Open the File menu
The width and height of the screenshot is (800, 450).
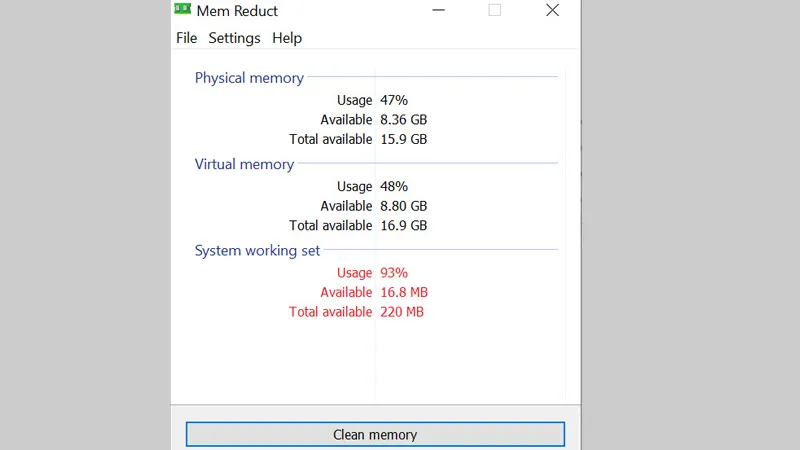pos(186,38)
